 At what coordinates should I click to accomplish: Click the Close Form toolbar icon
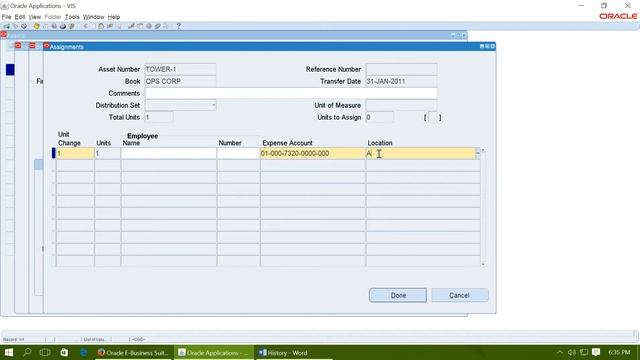[x=71, y=26]
